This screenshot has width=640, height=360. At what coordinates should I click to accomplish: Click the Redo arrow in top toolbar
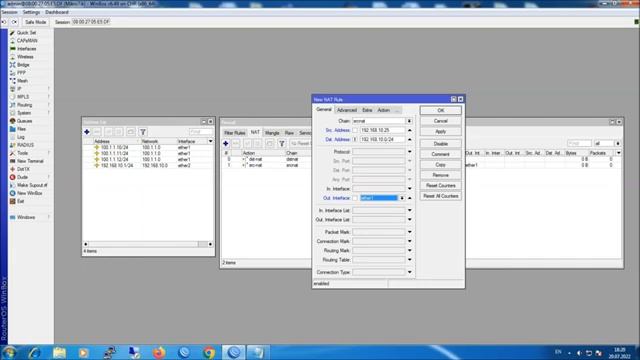pos(14,22)
